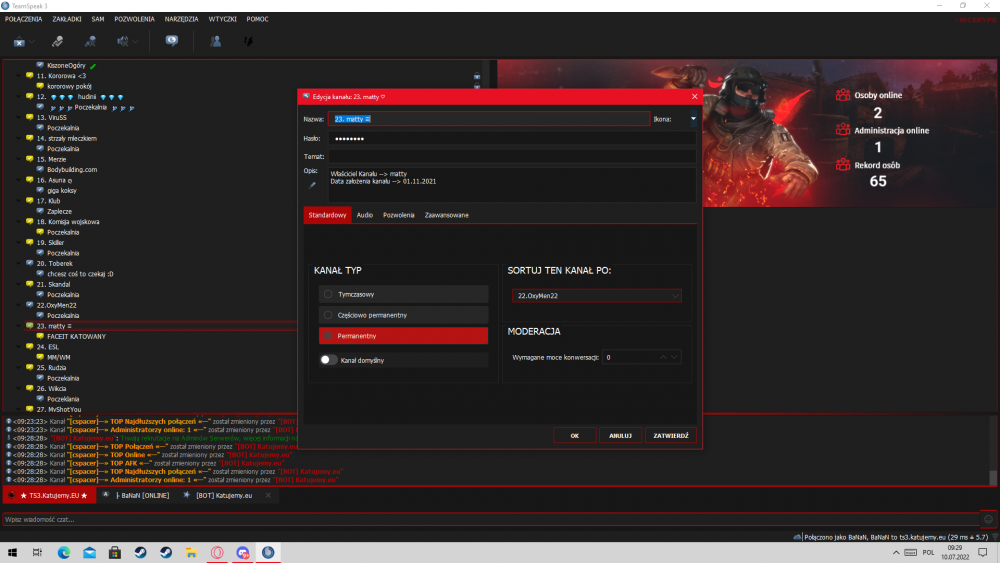
Task: Click the Nazwa input field
Action: click(489, 119)
